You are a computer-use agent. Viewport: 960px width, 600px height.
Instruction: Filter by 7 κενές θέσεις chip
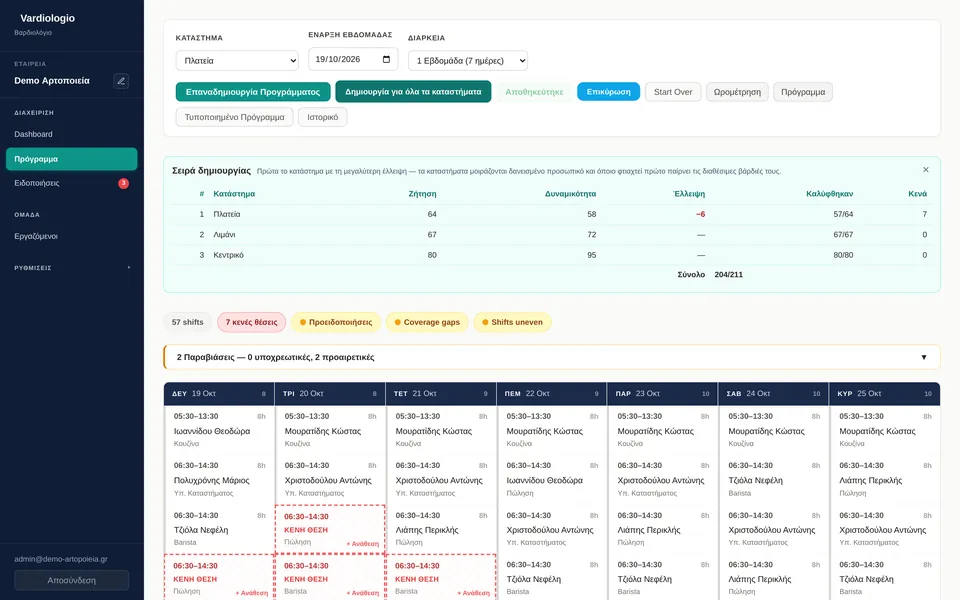click(252, 322)
